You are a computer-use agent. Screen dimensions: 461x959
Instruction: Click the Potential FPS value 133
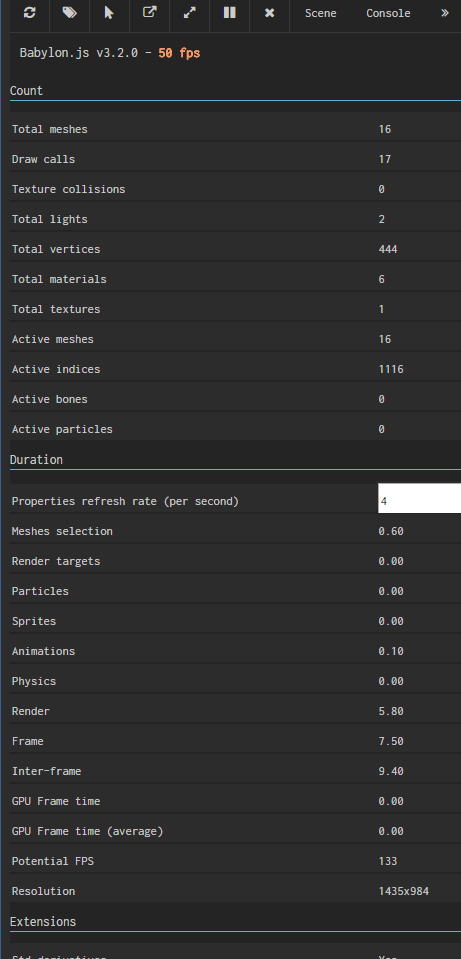(388, 861)
